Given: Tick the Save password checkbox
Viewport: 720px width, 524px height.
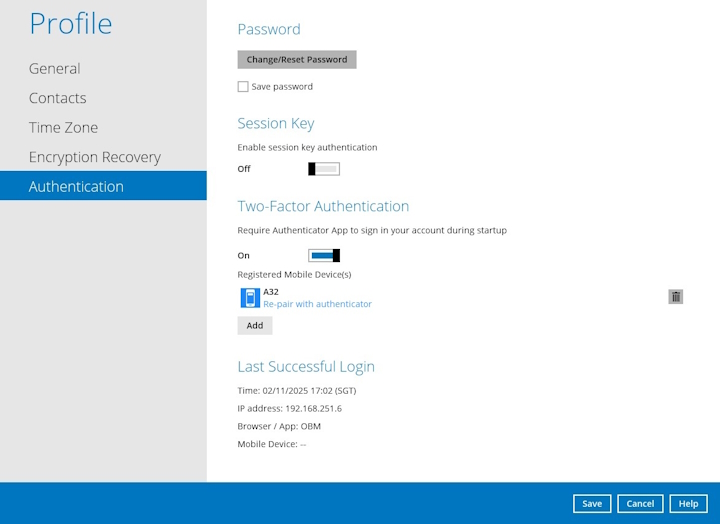Looking at the screenshot, I should 243,86.
